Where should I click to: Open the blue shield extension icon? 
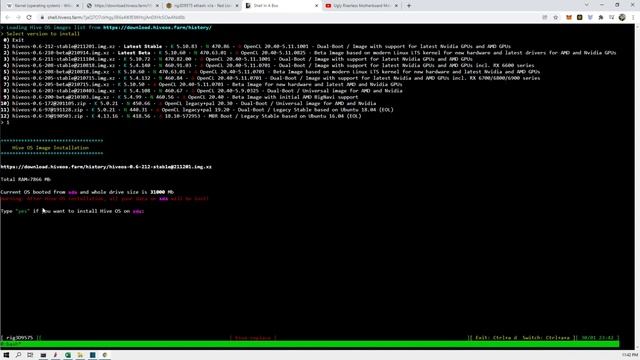coord(590,18)
